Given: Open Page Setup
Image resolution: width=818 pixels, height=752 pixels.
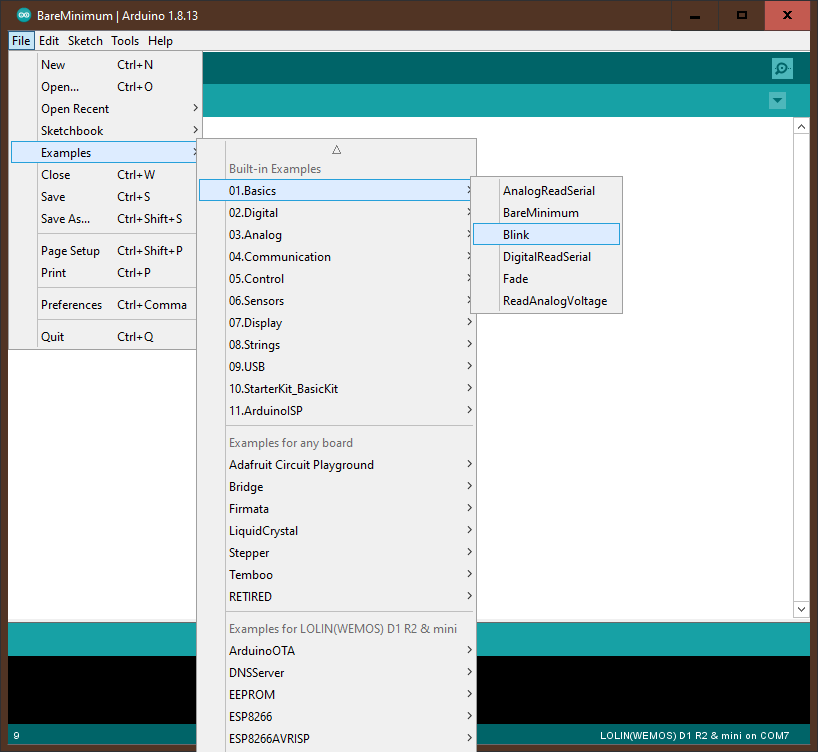Looking at the screenshot, I should (103, 251).
